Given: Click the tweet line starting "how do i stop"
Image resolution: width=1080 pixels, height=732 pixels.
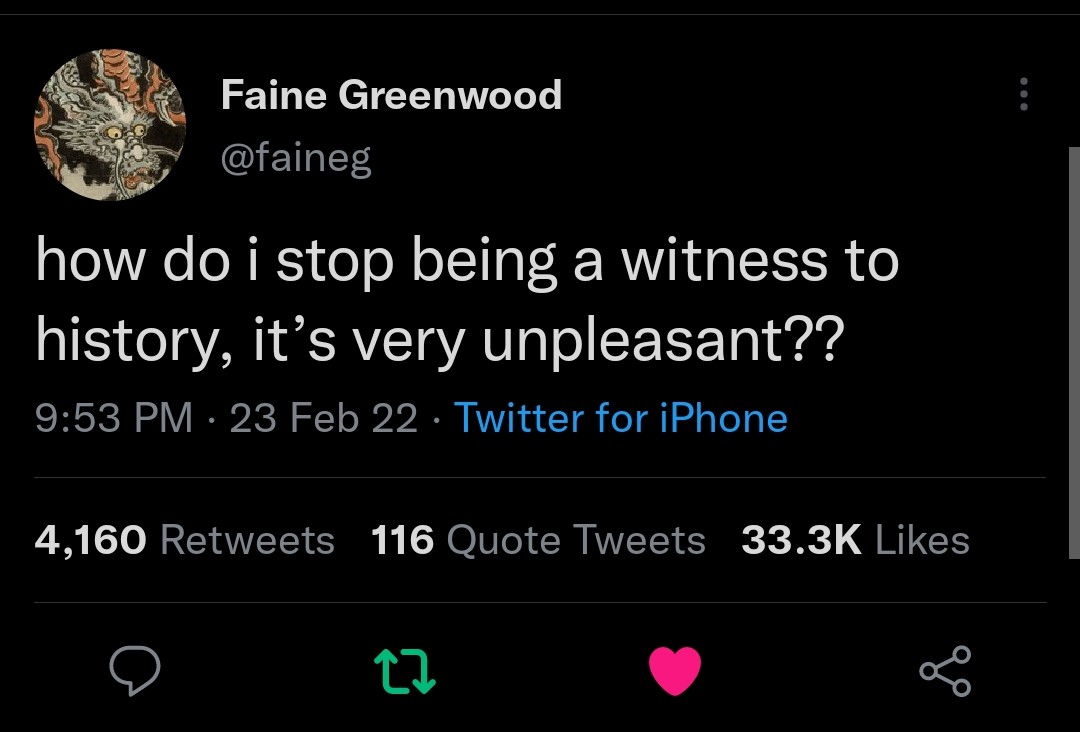Looking at the screenshot, I should click(467, 261).
